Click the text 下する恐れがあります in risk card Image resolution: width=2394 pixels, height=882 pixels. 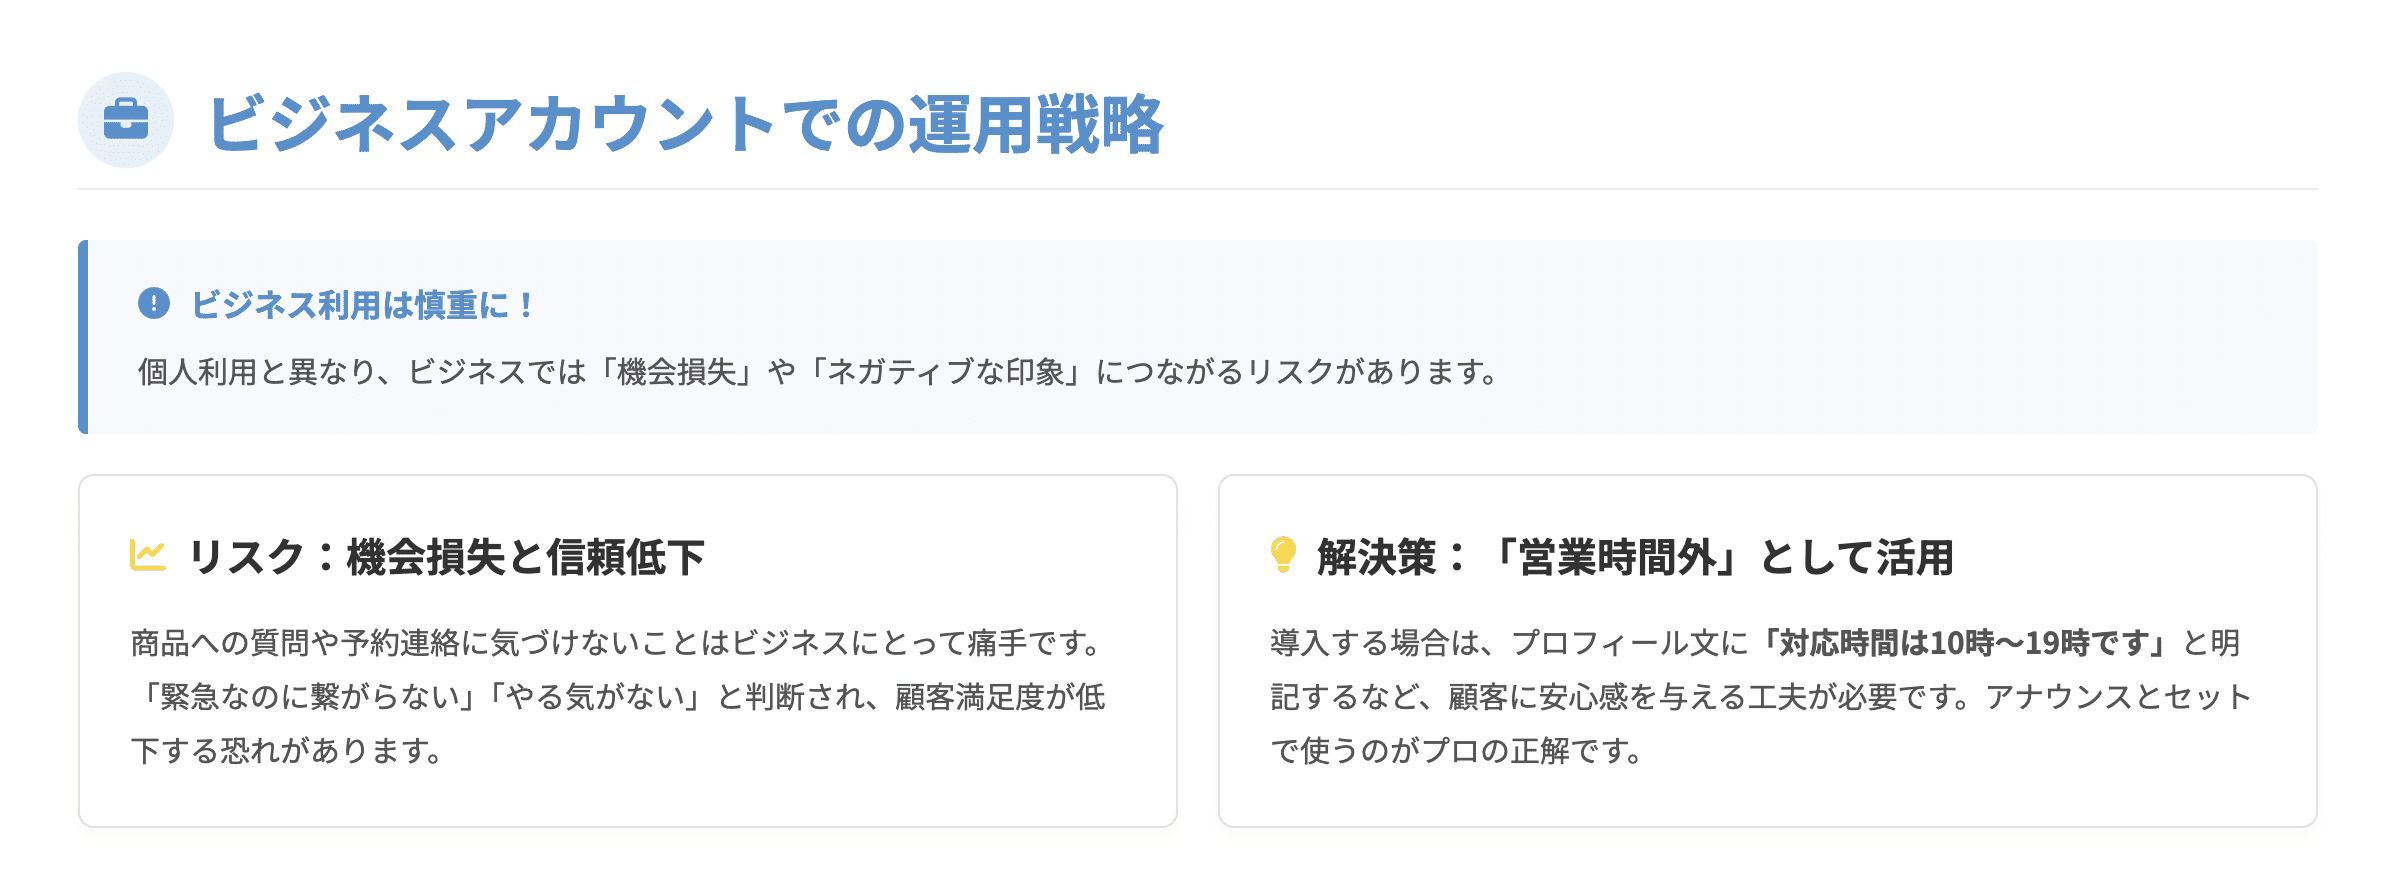click(286, 751)
